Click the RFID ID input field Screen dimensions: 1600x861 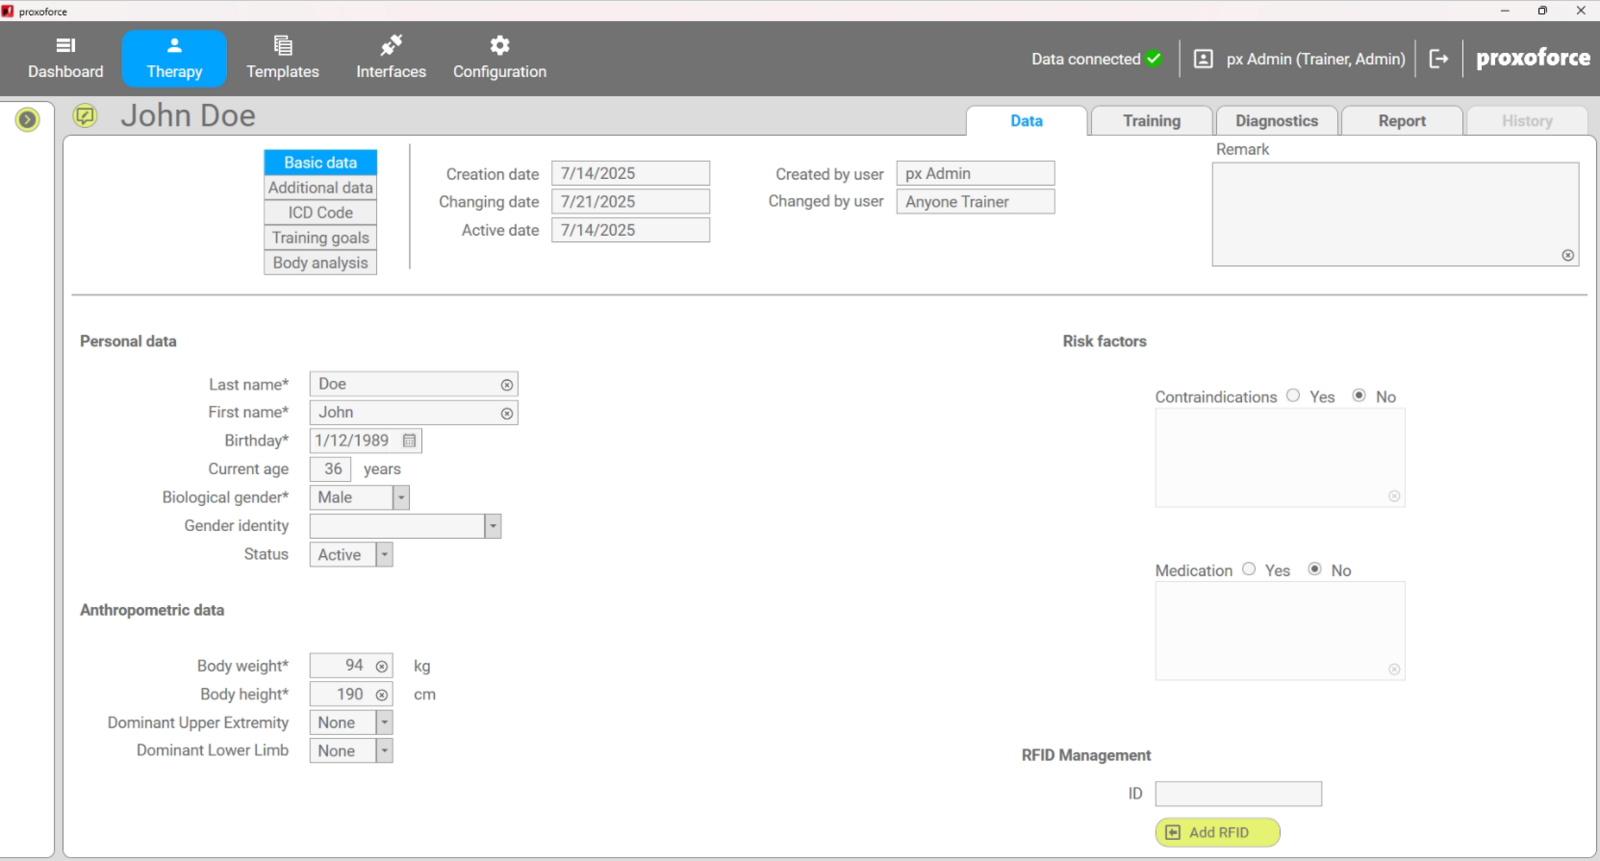(1238, 794)
